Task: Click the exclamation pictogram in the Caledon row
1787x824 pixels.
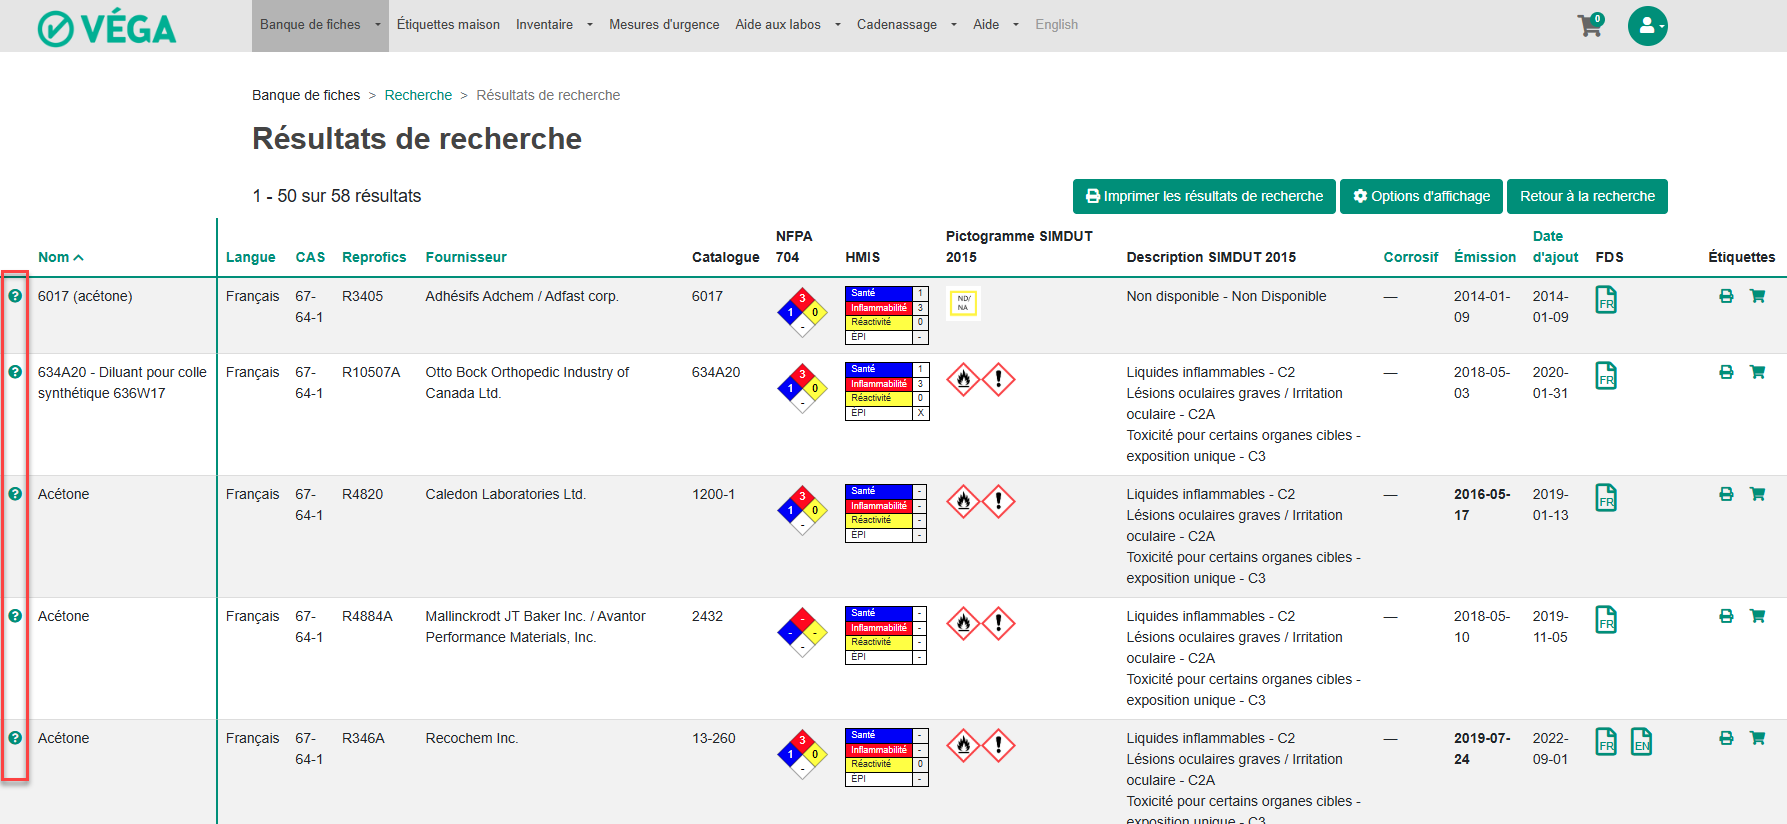Action: [x=998, y=501]
